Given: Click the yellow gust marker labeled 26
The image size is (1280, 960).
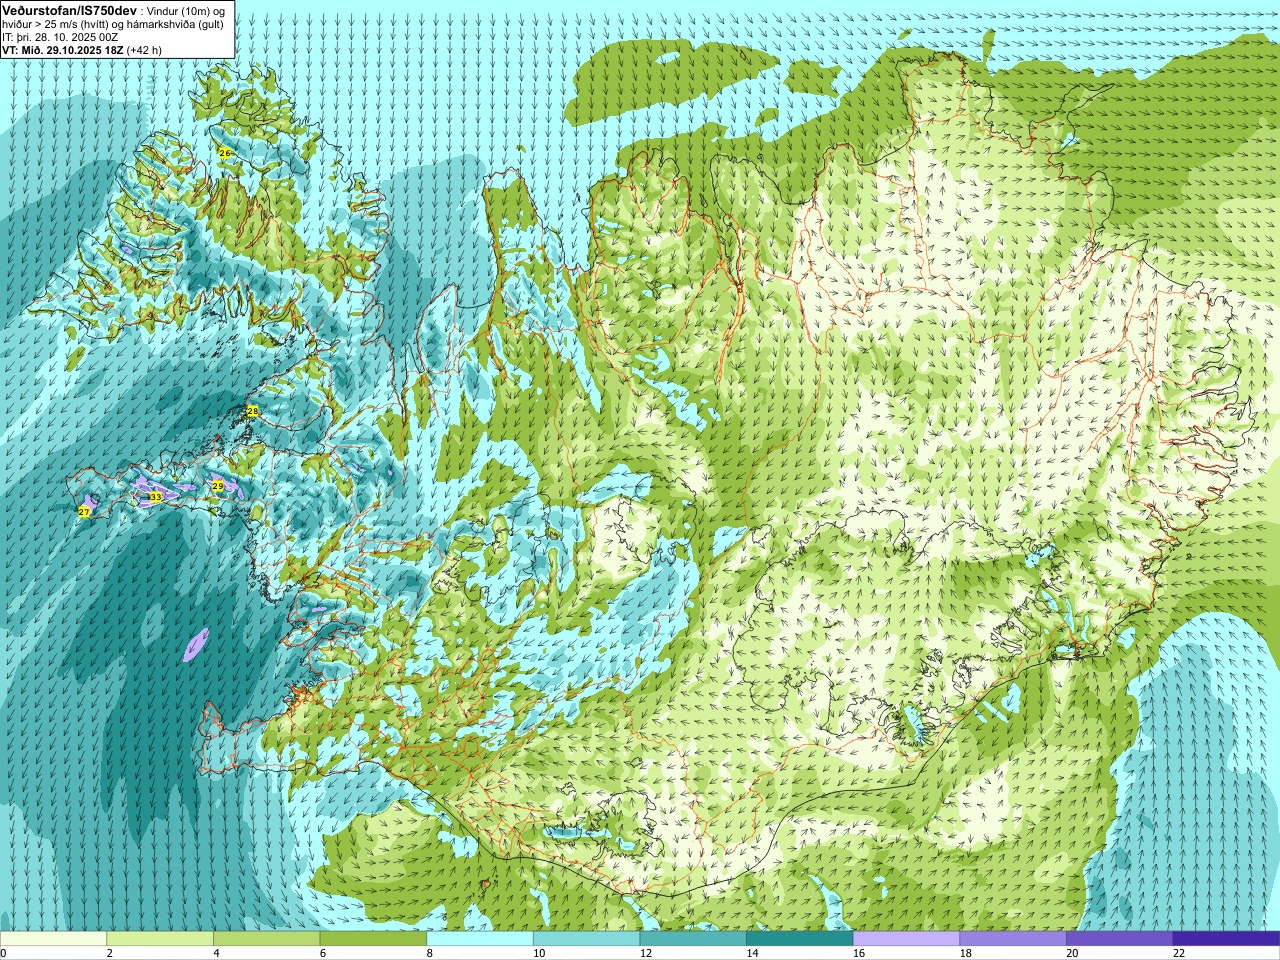Looking at the screenshot, I should (x=225, y=152).
